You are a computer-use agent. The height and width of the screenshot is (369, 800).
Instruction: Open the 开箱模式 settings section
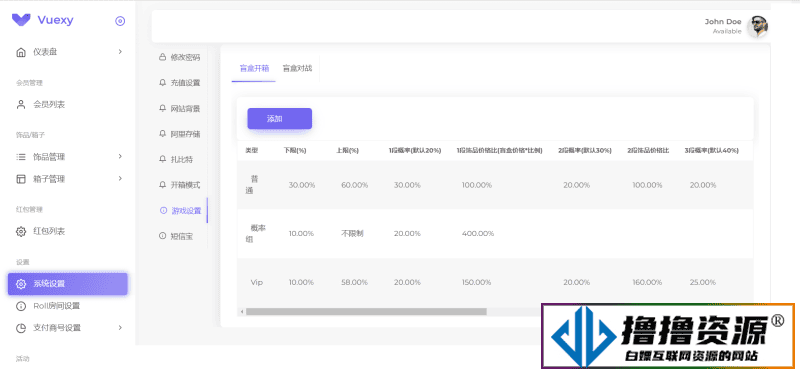point(180,185)
